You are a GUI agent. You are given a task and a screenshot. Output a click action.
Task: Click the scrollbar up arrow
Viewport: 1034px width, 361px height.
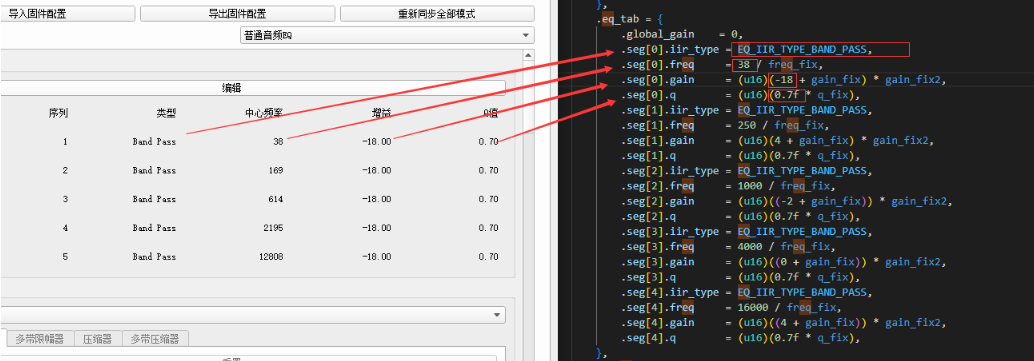(528, 55)
